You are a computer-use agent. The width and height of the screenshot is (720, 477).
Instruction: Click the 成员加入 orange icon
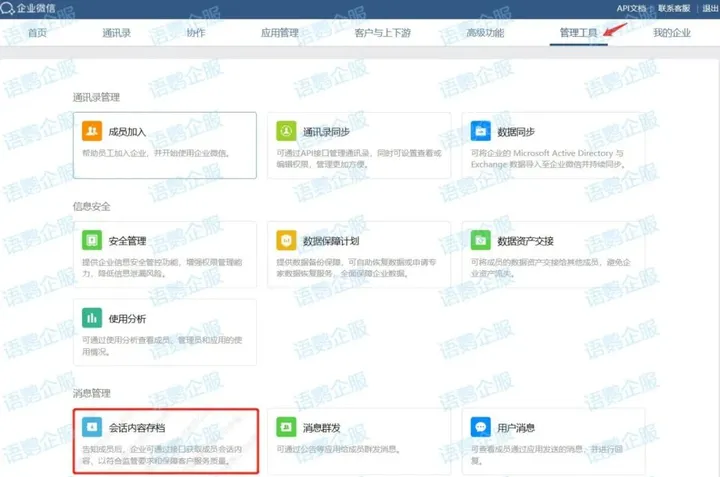92,131
